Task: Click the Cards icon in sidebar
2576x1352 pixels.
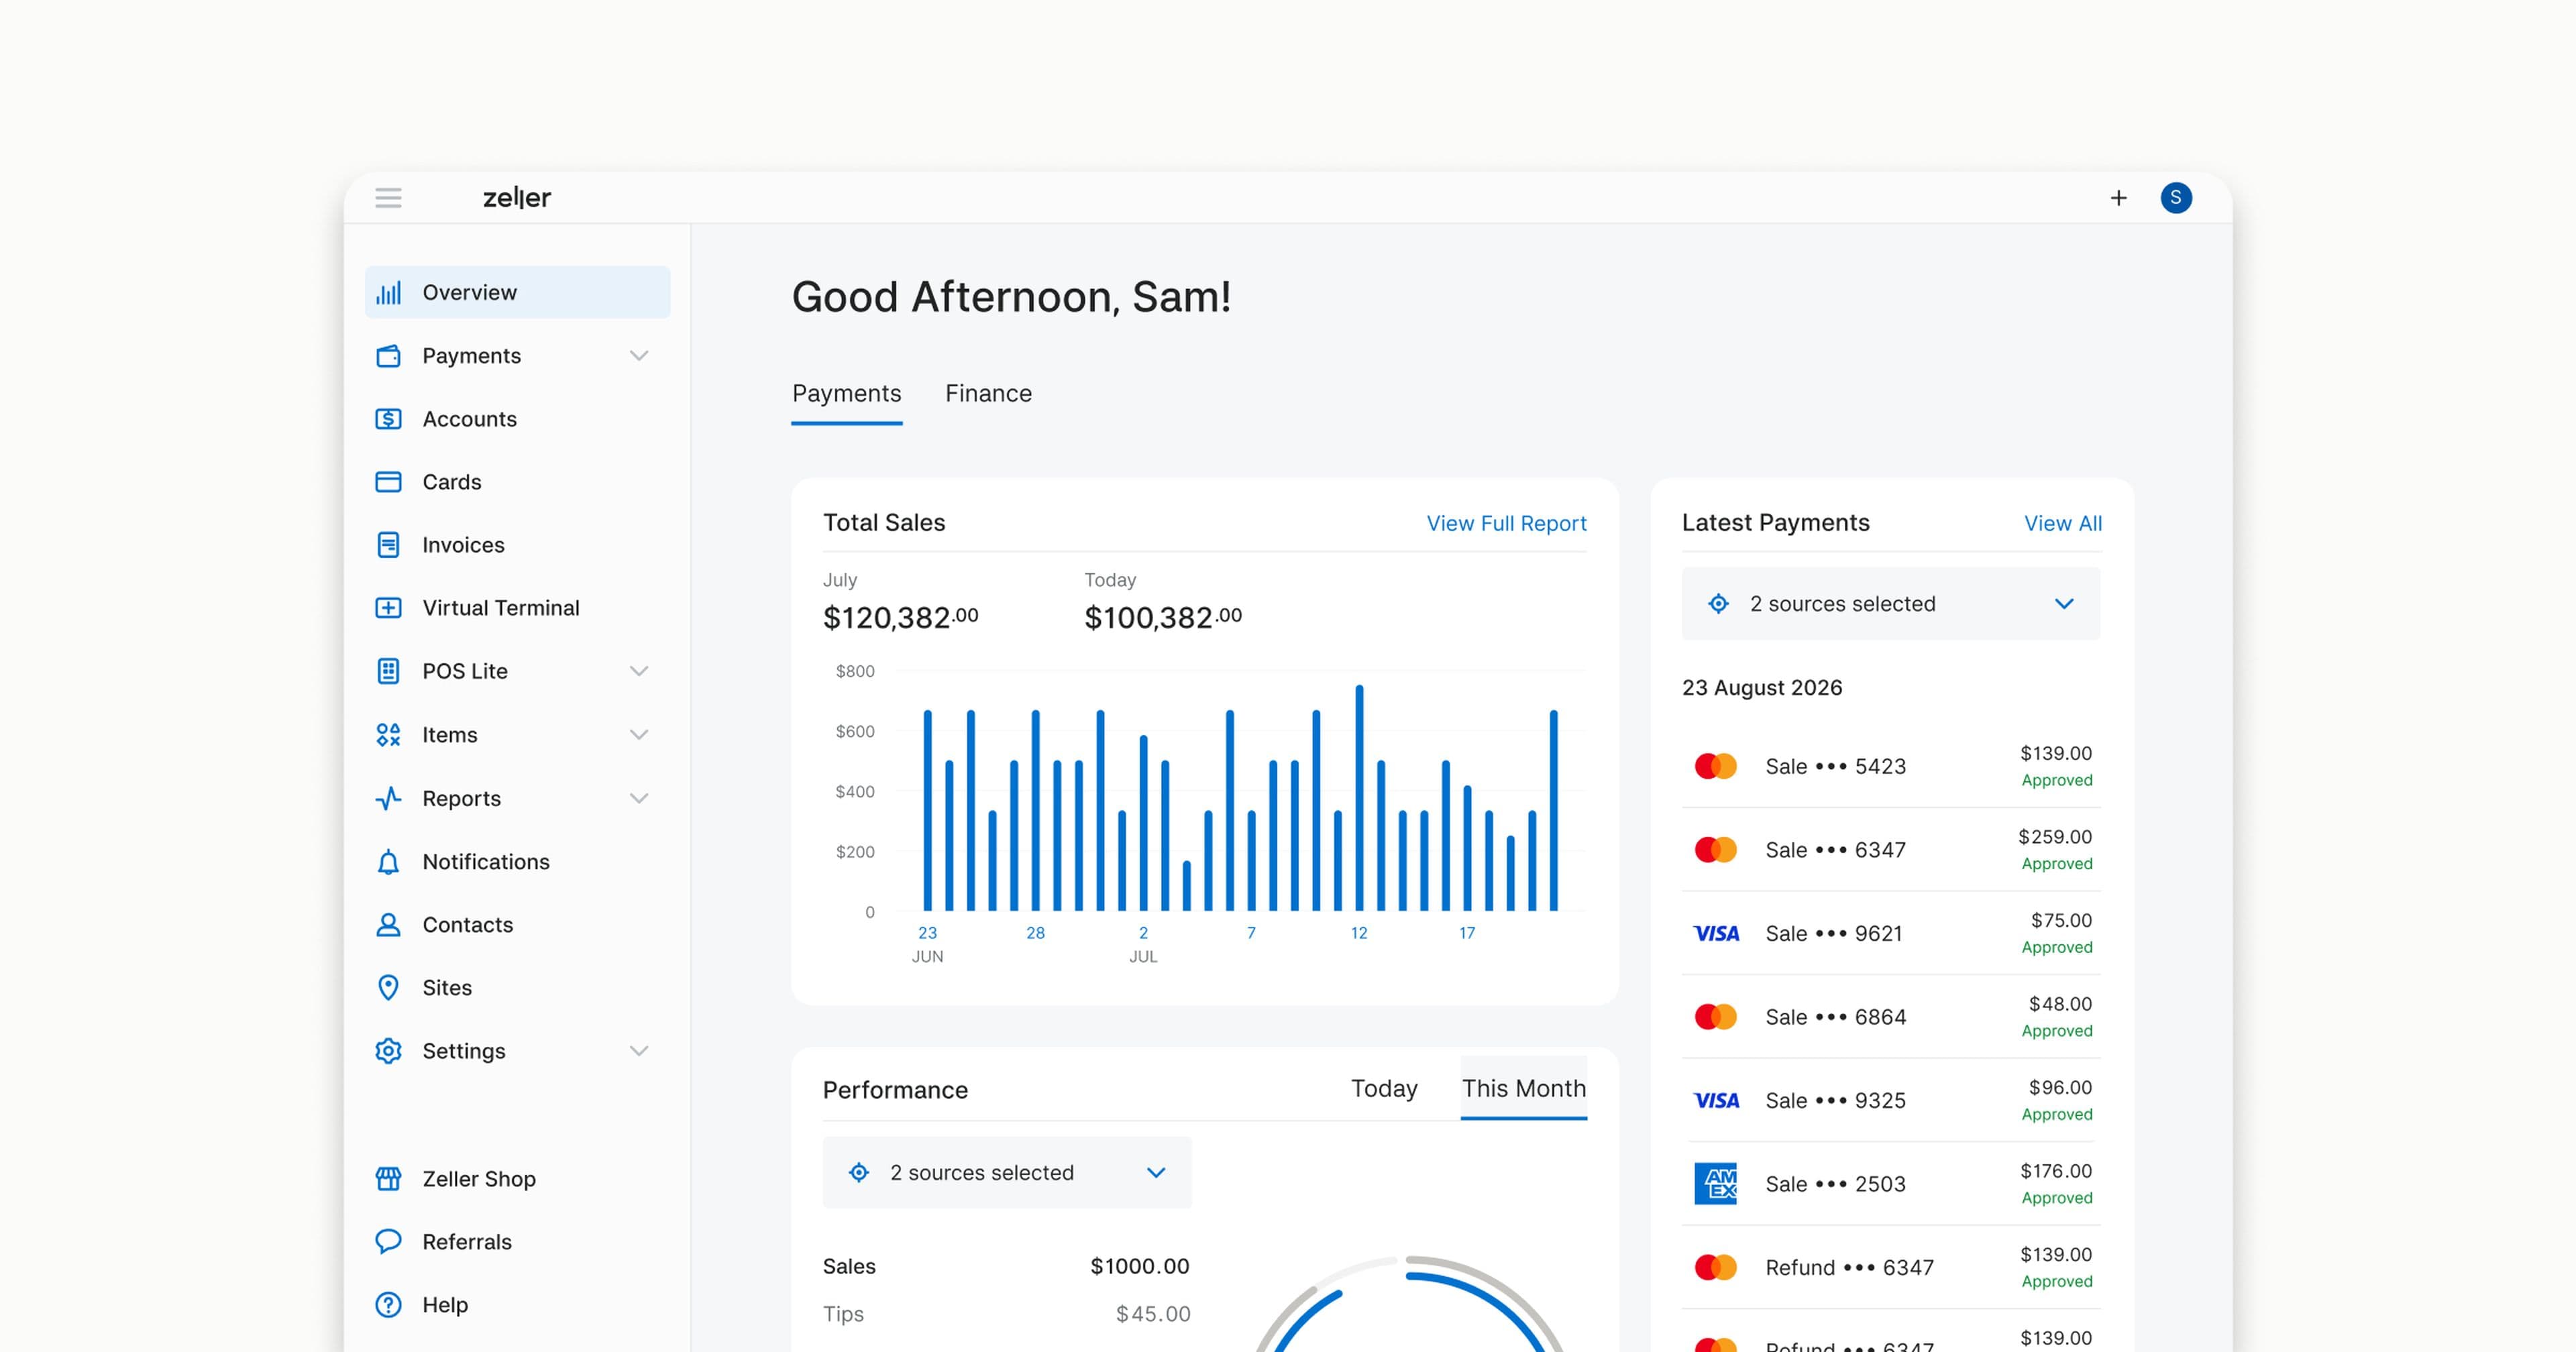Action: point(388,482)
